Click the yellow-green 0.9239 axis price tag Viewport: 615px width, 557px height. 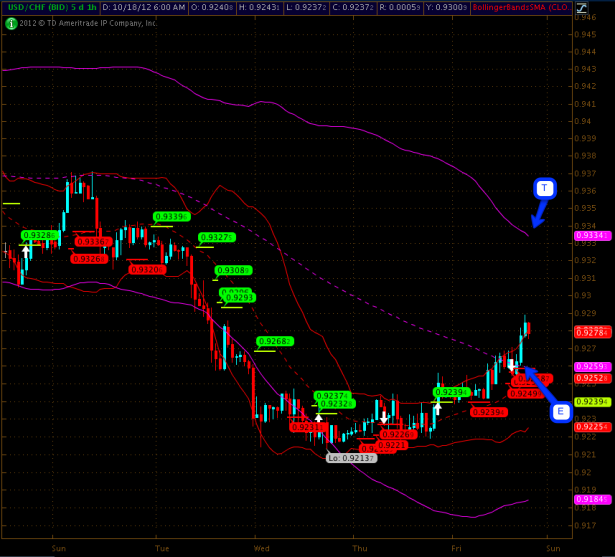[x=590, y=401]
